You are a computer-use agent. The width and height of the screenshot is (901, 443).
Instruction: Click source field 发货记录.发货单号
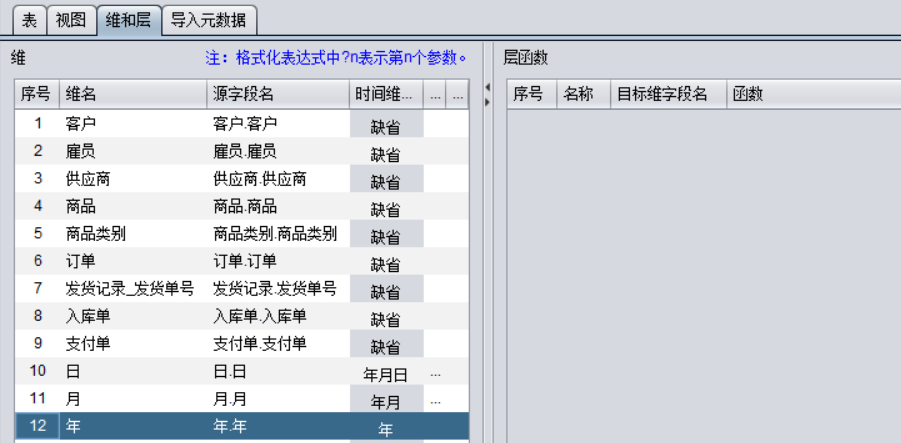coord(275,289)
